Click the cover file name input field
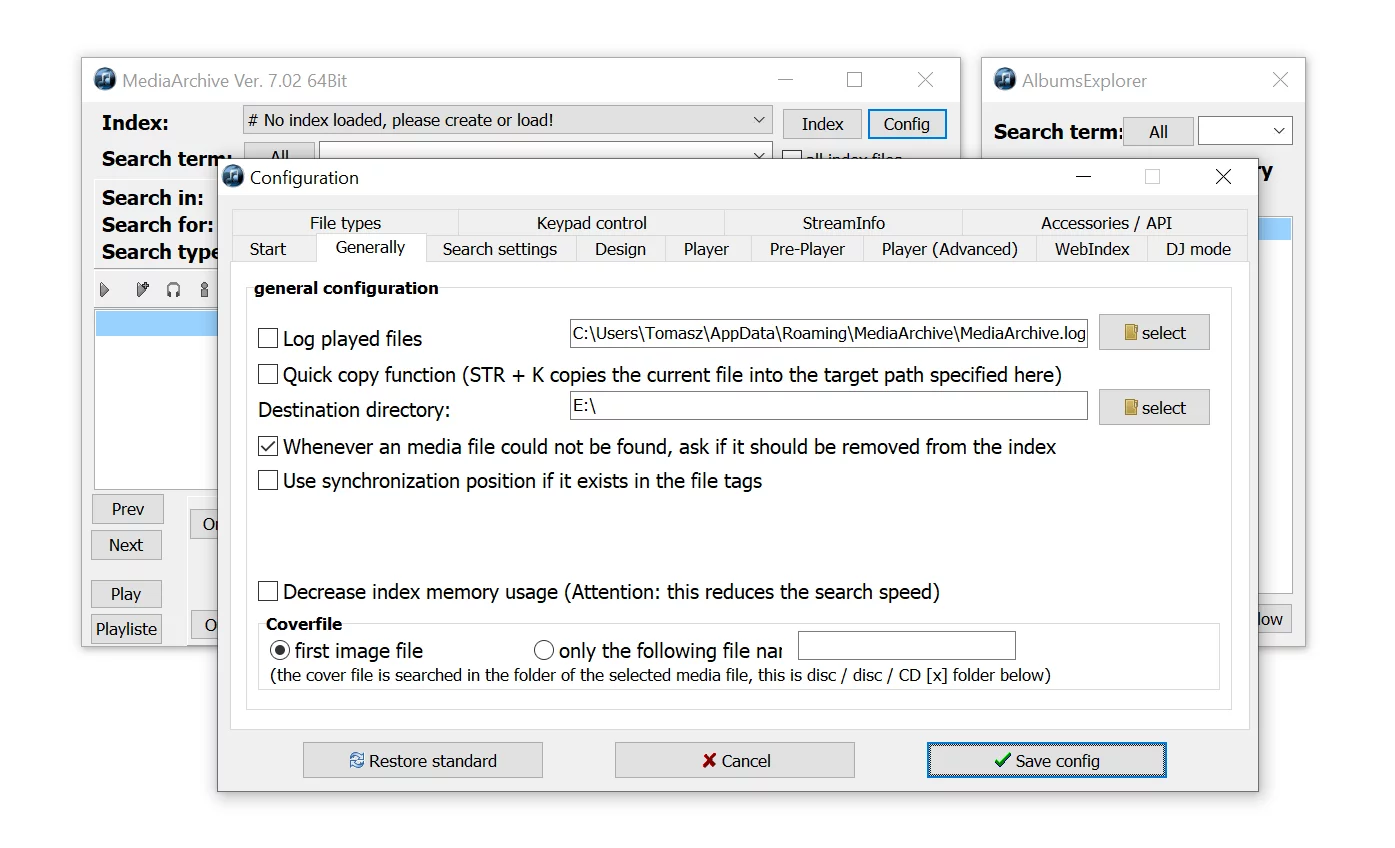 click(907, 645)
